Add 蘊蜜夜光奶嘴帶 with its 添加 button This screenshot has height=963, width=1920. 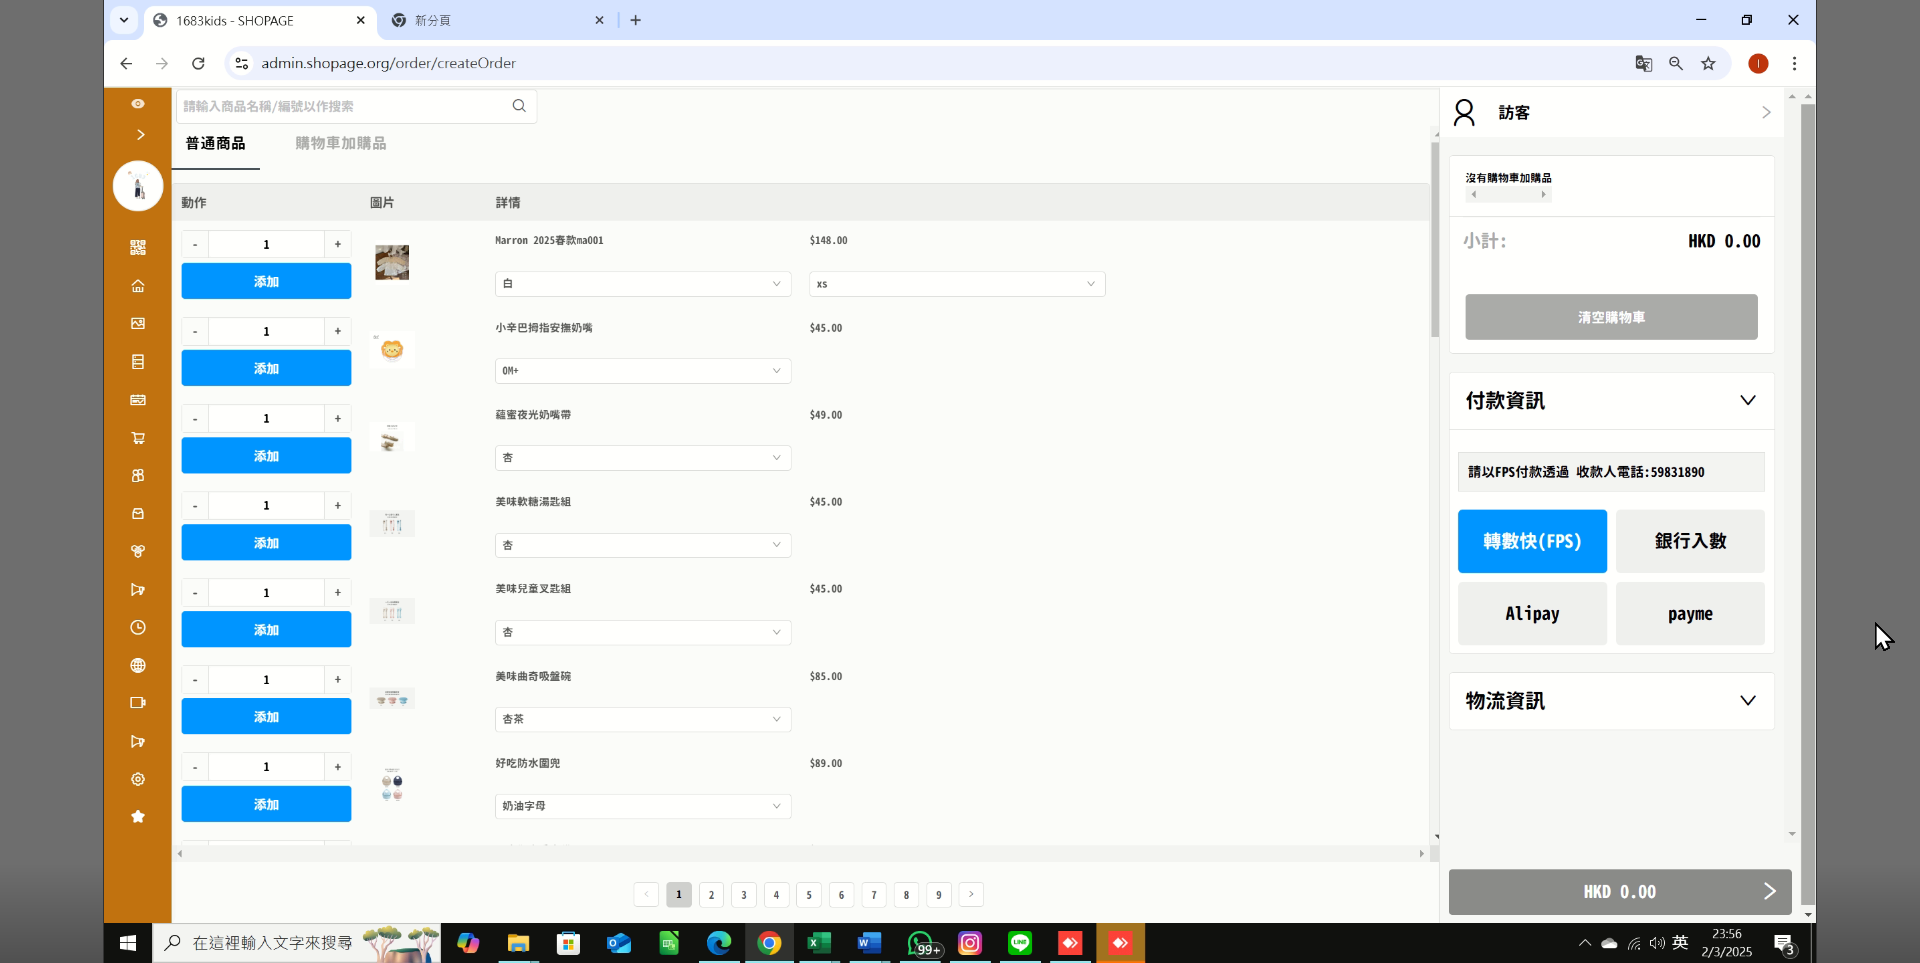point(266,456)
